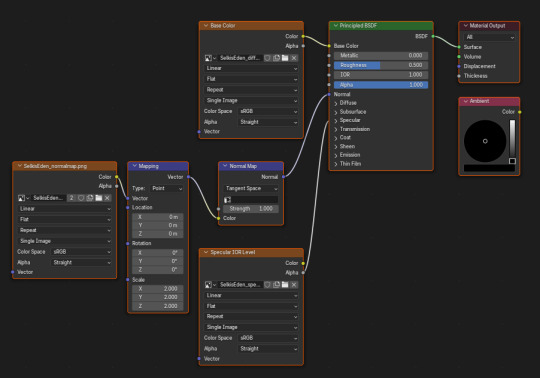Viewport: 540px width, 378px height.
Task: Open Color Space sRGB dropdown in Base Color node
Action: tap(268, 111)
